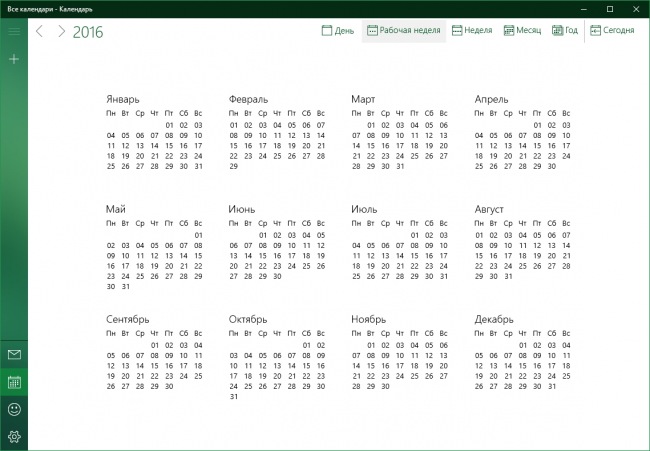
Task: Select day 01 in Май
Action: pyautogui.click(x=198, y=235)
